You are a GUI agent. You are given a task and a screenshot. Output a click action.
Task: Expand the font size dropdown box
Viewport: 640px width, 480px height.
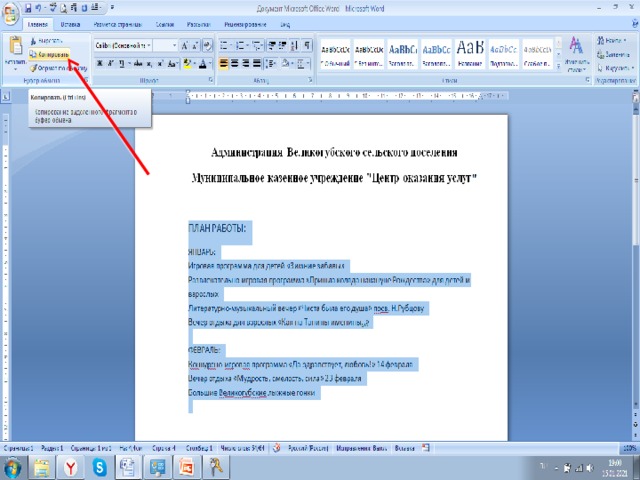177,45
